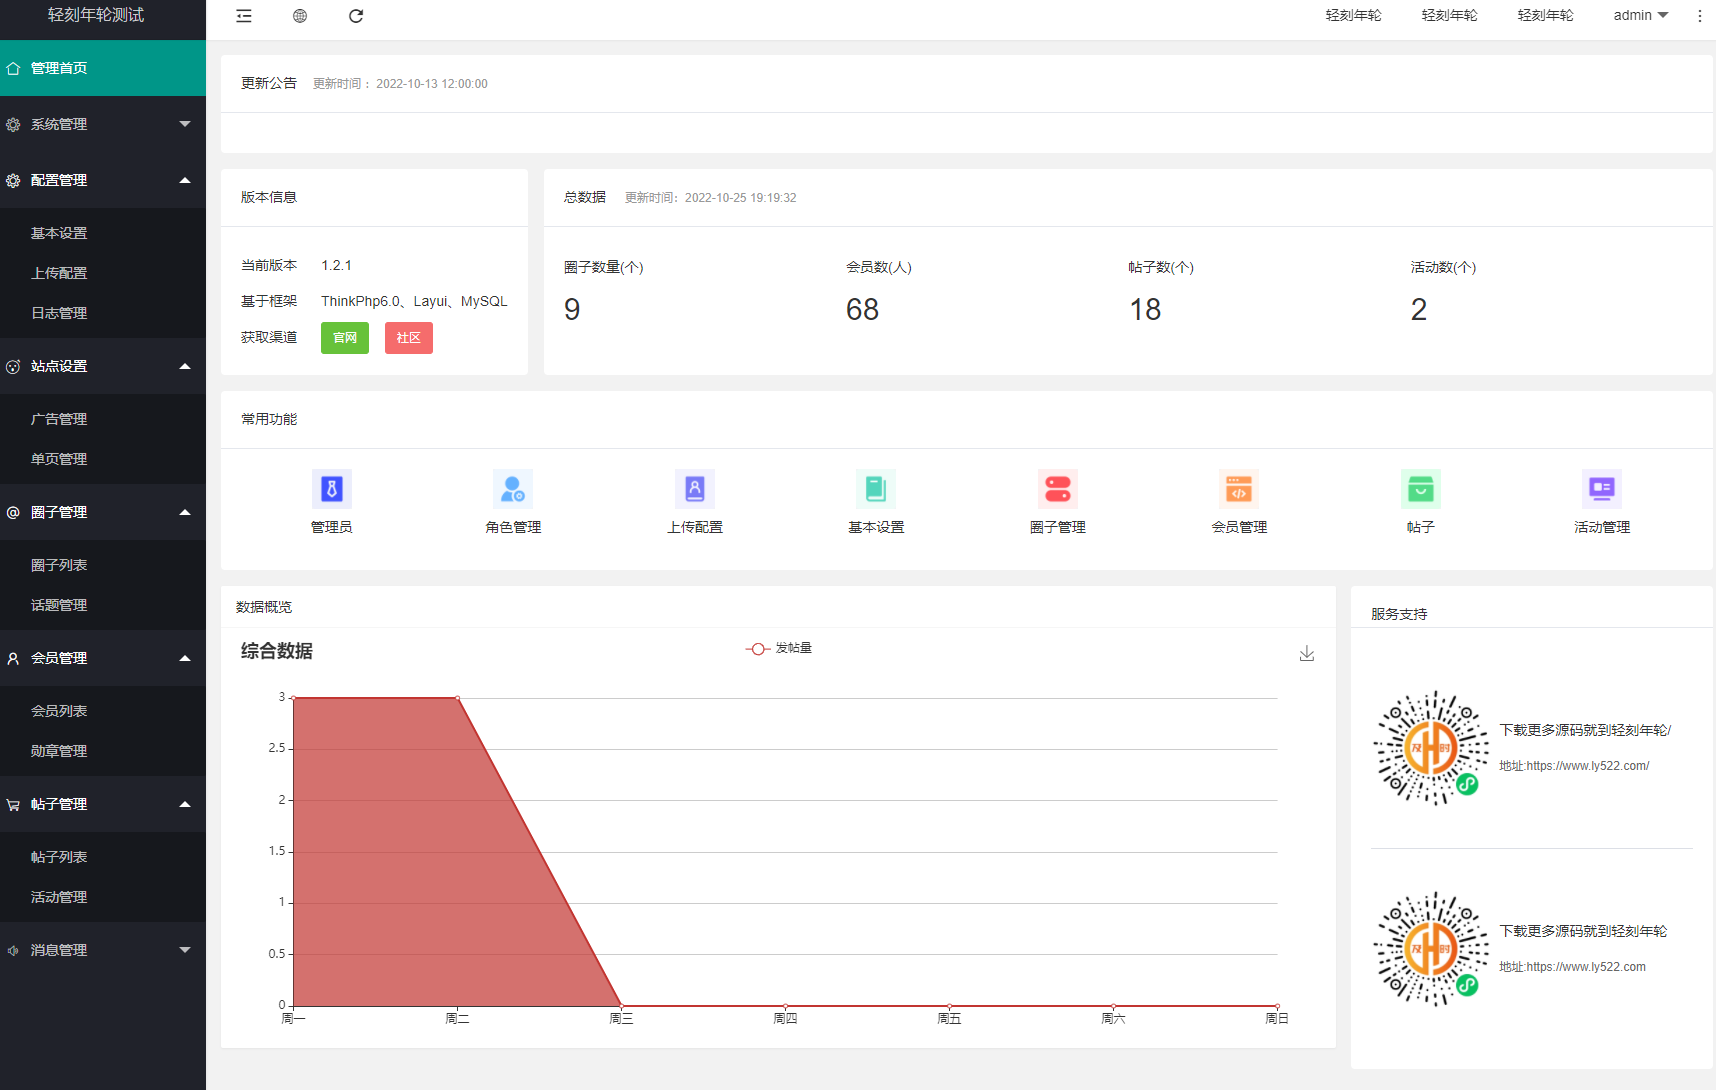1716x1090 pixels.
Task: Open the 角色管理 shortcut icon
Action: [x=513, y=489]
